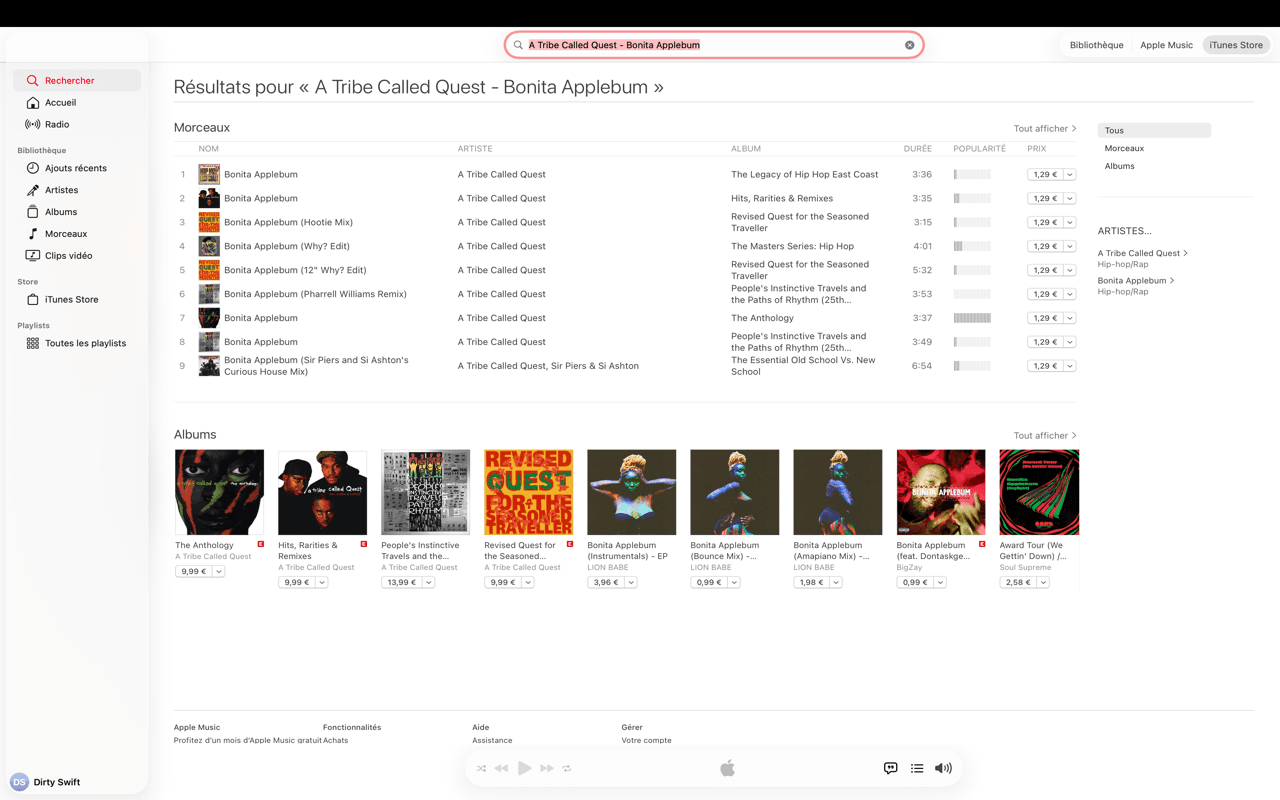This screenshot has height=800, width=1280.
Task: Open Assistance footer link
Action: [x=492, y=741]
